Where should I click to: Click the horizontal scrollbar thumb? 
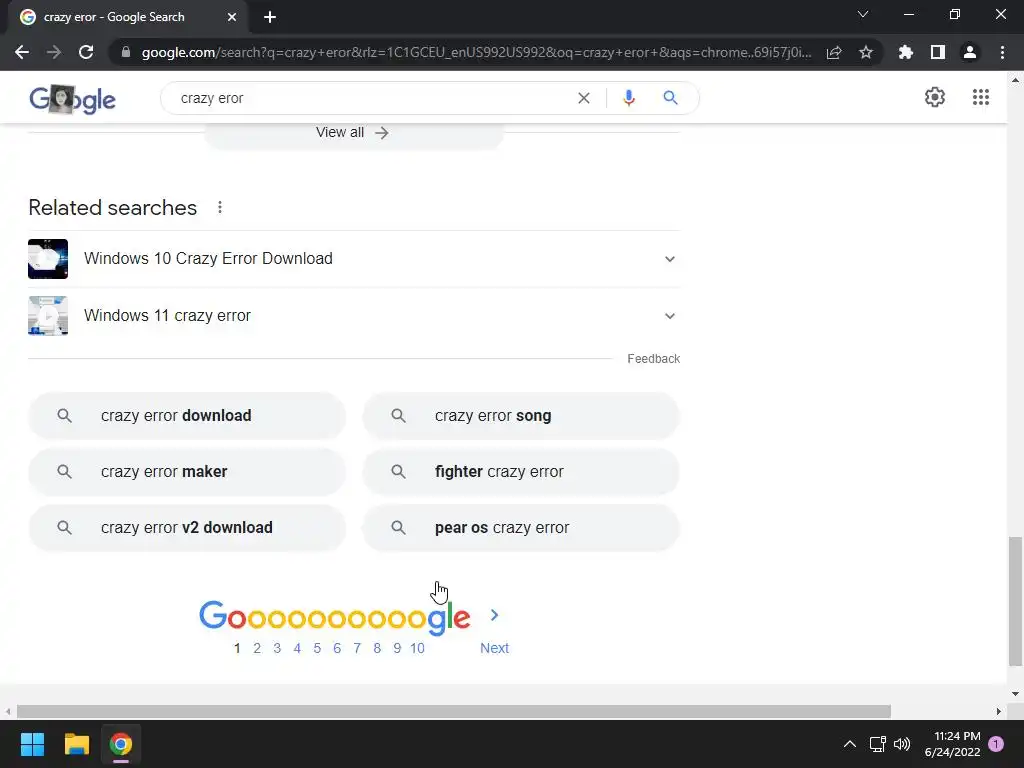(454, 711)
